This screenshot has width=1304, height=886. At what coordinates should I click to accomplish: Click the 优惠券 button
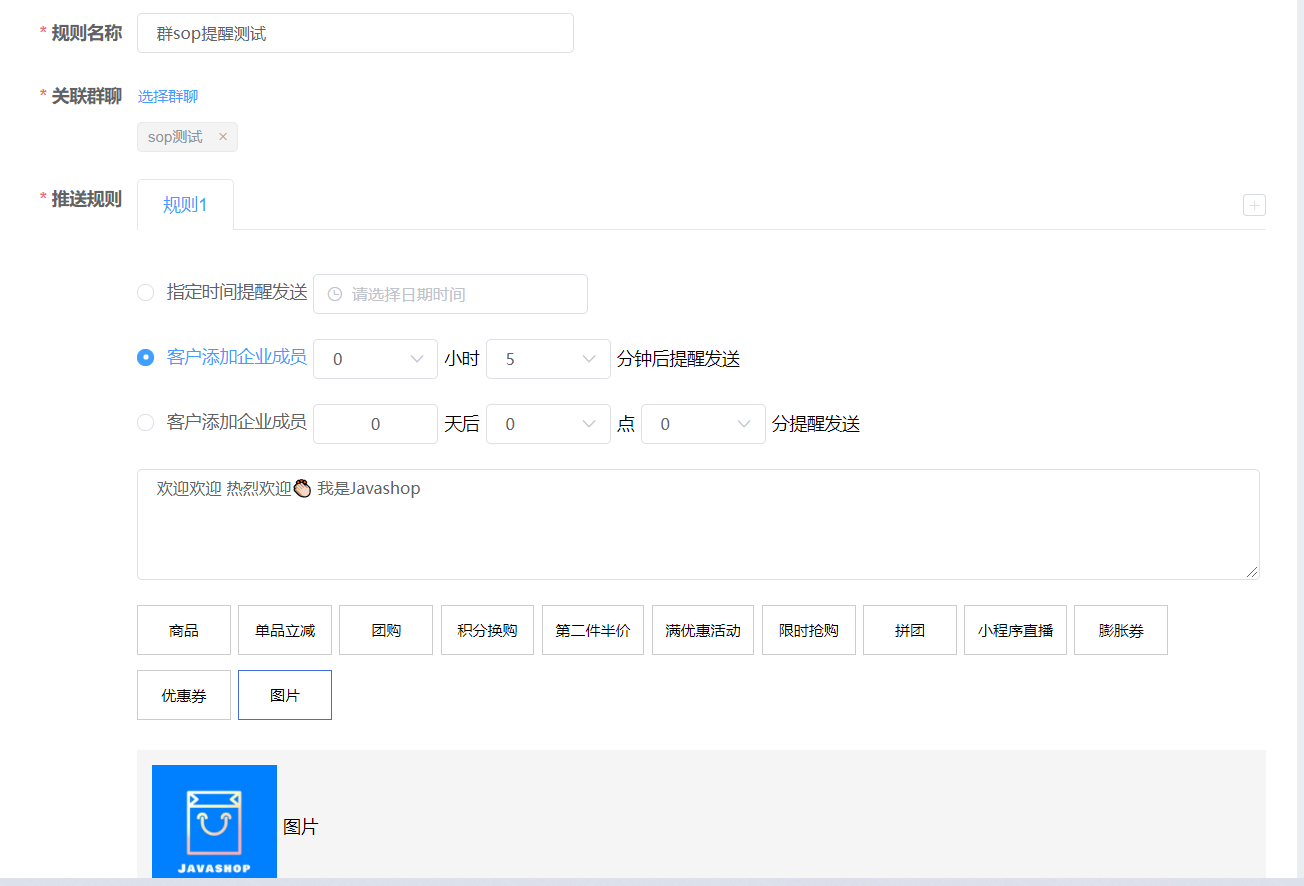tap(184, 695)
